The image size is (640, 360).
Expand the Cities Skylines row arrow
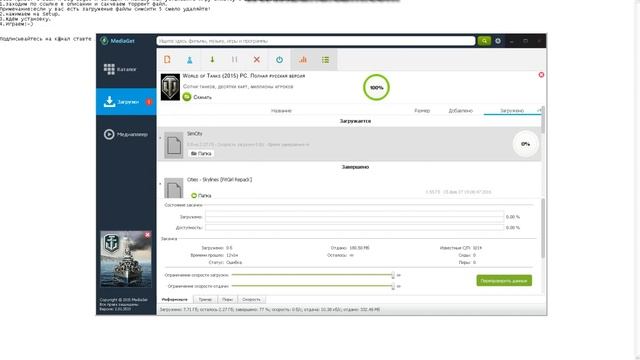point(160,184)
